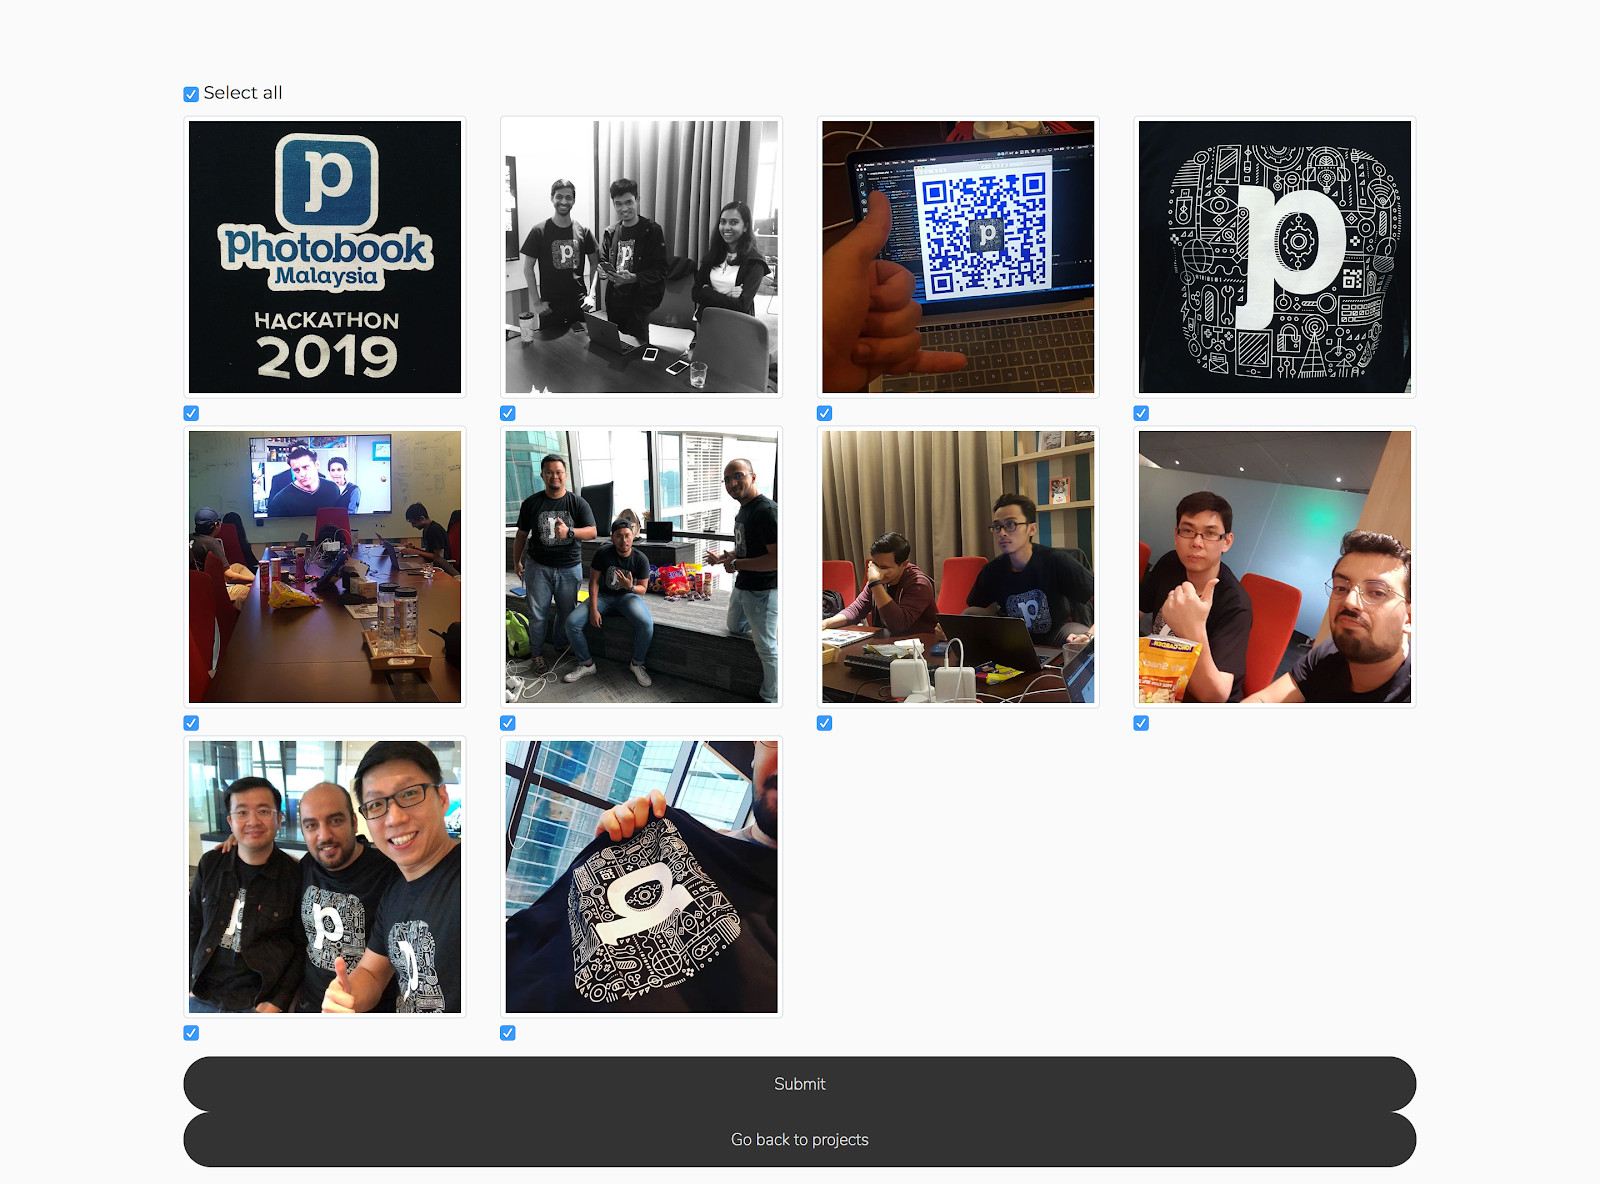
Task: Uncheck the box under the three men with snacks photo
Action: (508, 723)
